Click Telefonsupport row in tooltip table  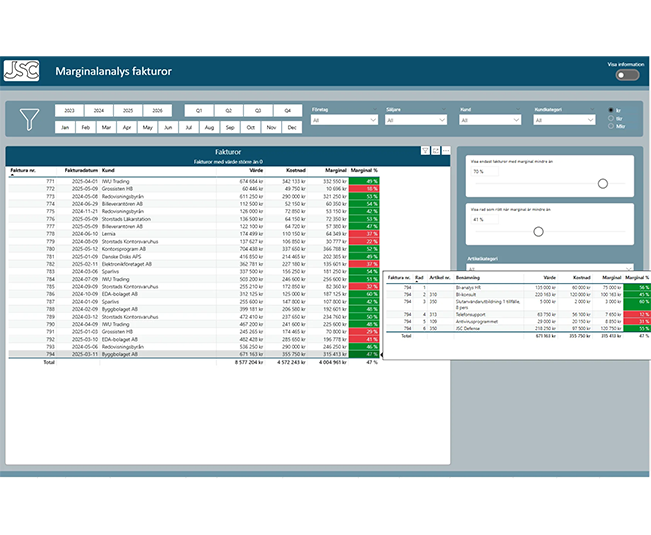pos(518,315)
